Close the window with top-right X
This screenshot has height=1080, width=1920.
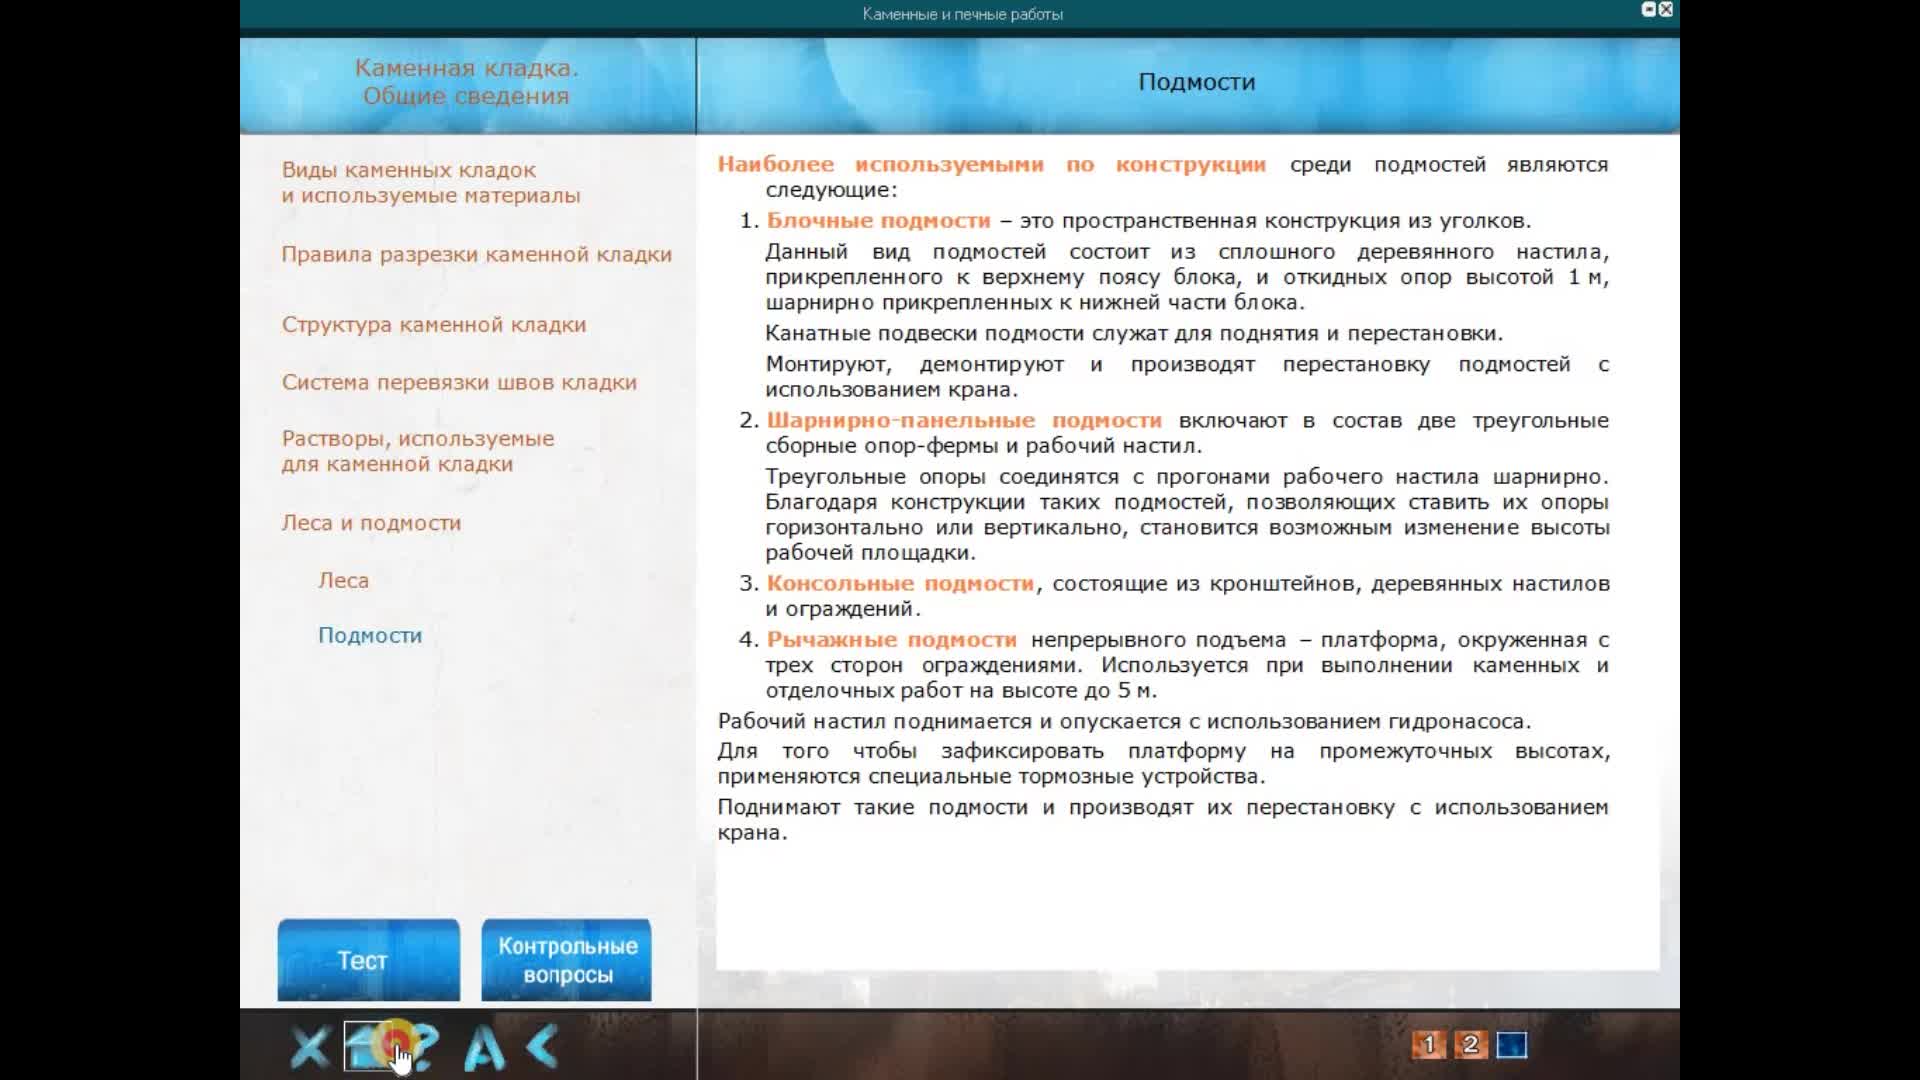[x=1666, y=9]
